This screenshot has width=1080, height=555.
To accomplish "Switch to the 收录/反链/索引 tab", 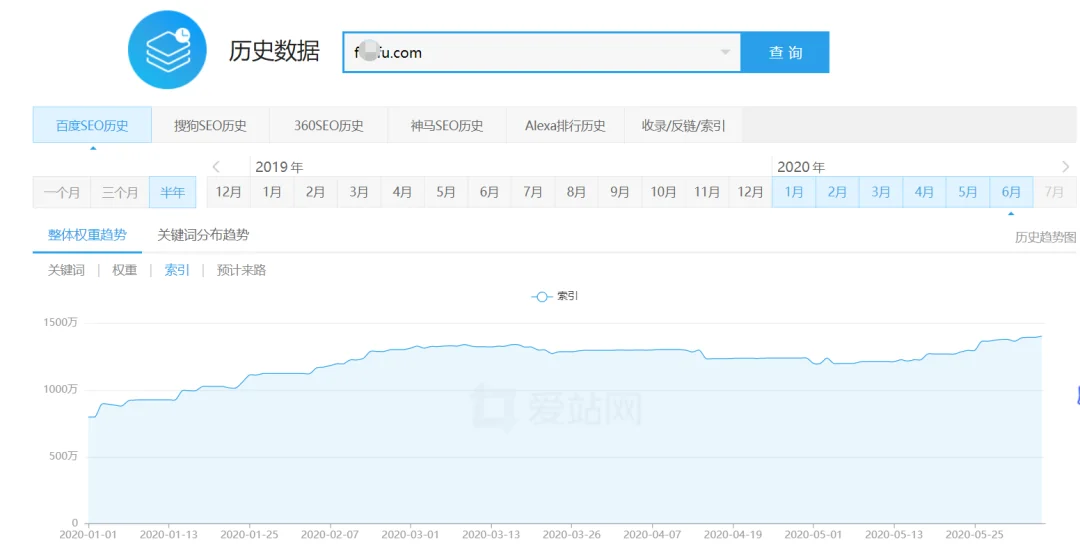I will coord(683,125).
